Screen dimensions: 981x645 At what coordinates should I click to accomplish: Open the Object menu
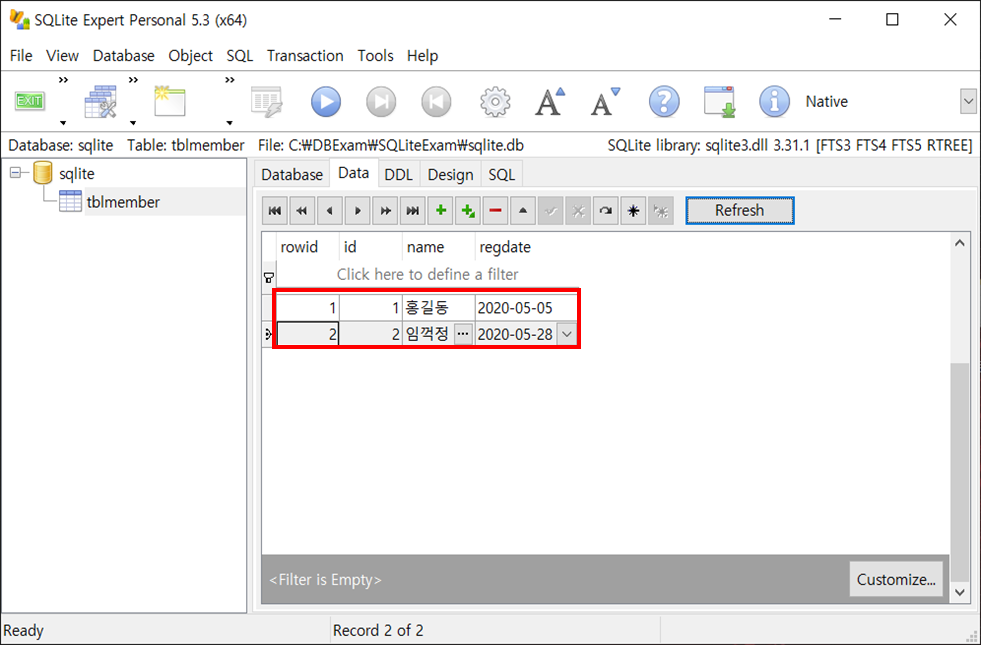click(x=191, y=56)
